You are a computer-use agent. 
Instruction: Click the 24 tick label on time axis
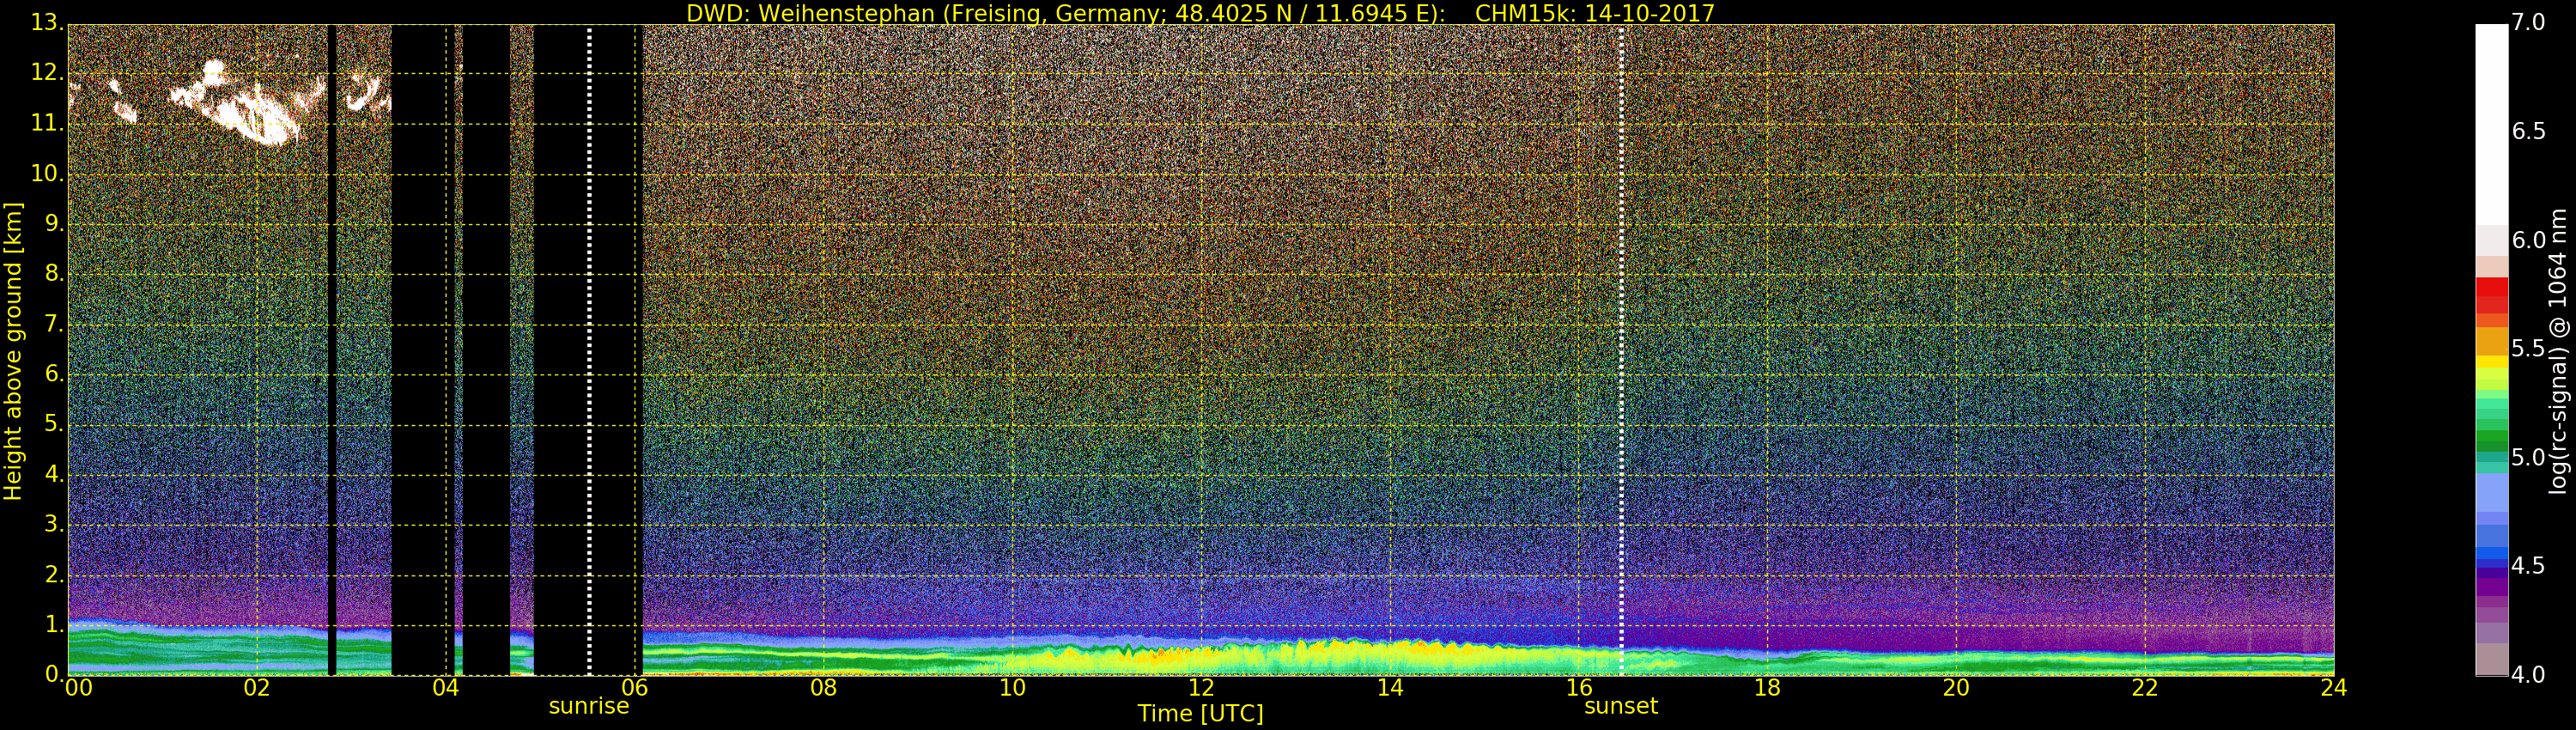point(2333,688)
